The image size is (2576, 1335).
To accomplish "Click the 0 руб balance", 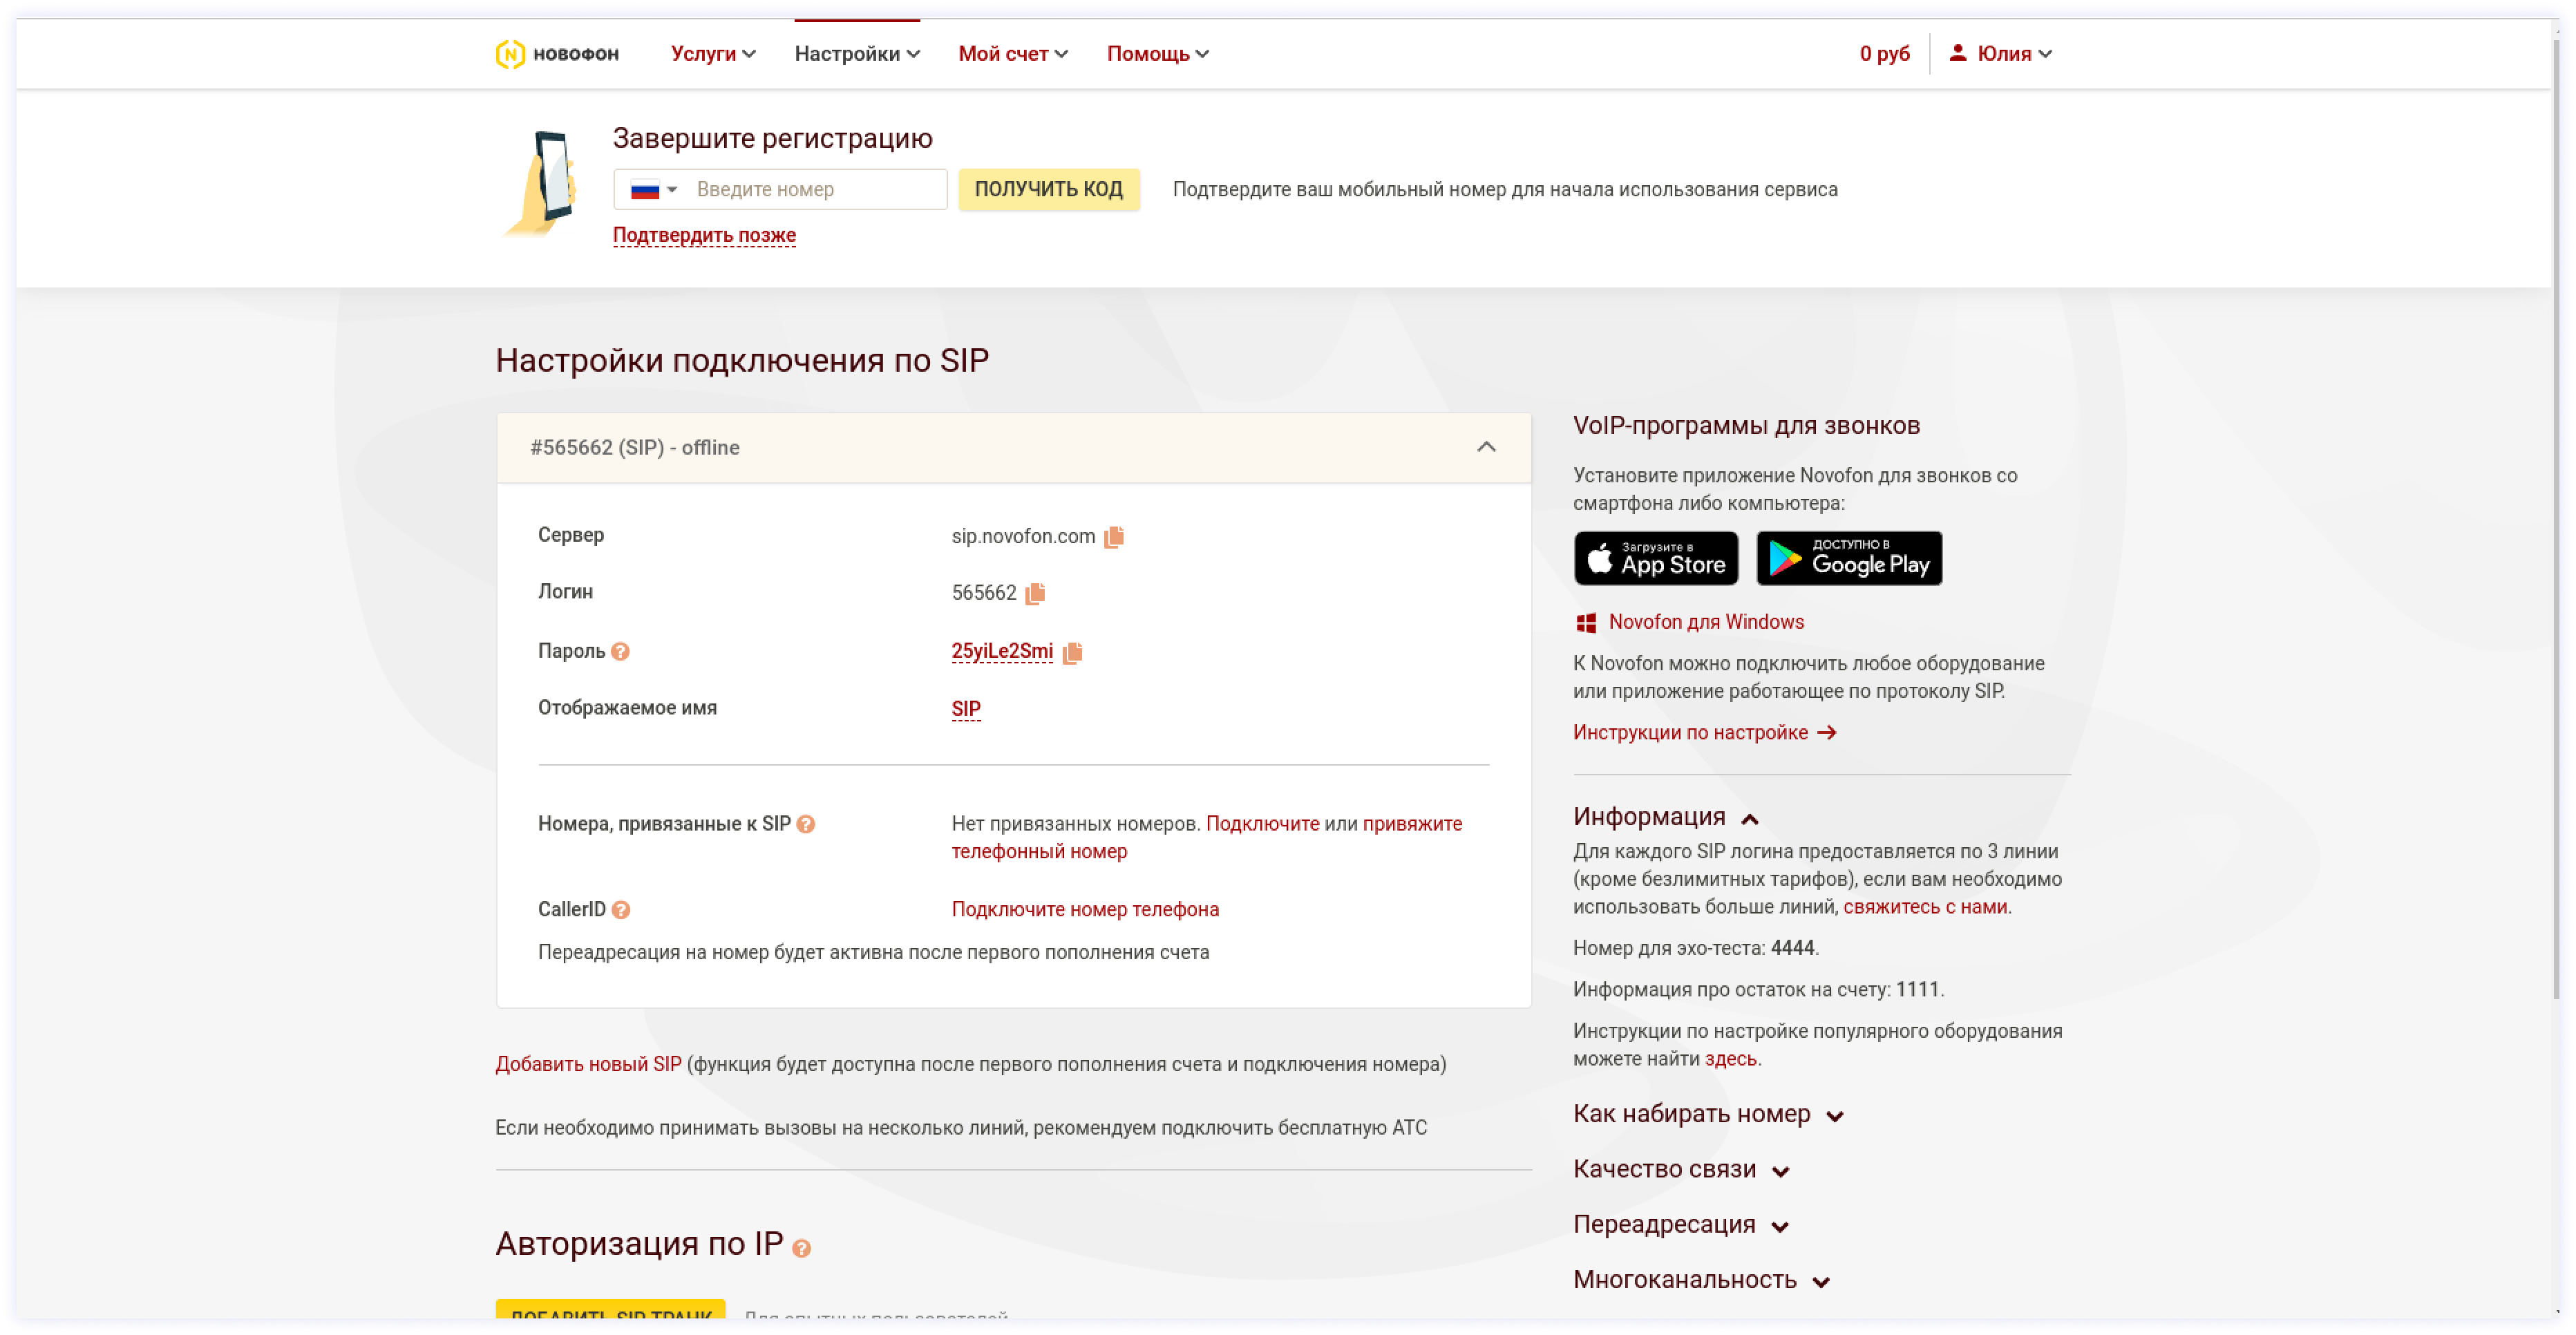I will [1884, 54].
